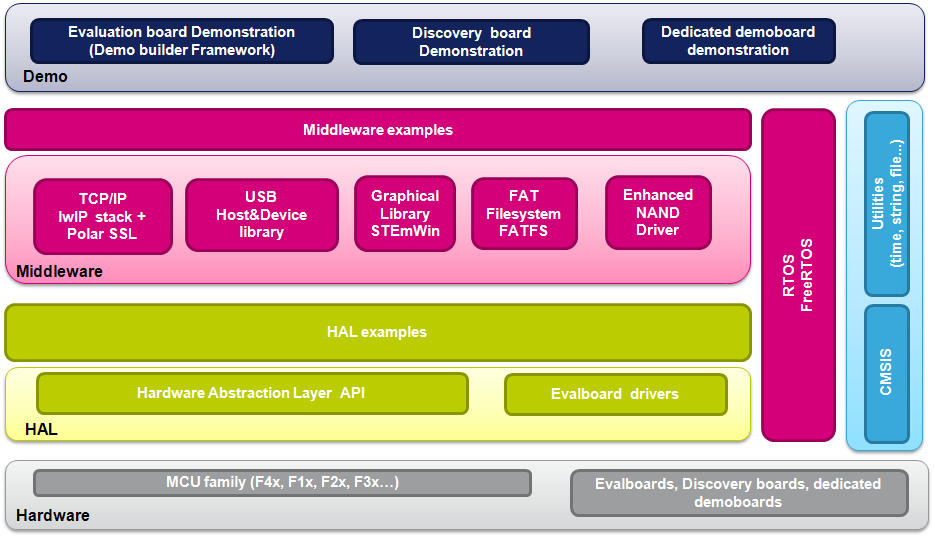Click the Enhanced NAND Driver block
Screen dimensions: 934x537
pos(658,213)
